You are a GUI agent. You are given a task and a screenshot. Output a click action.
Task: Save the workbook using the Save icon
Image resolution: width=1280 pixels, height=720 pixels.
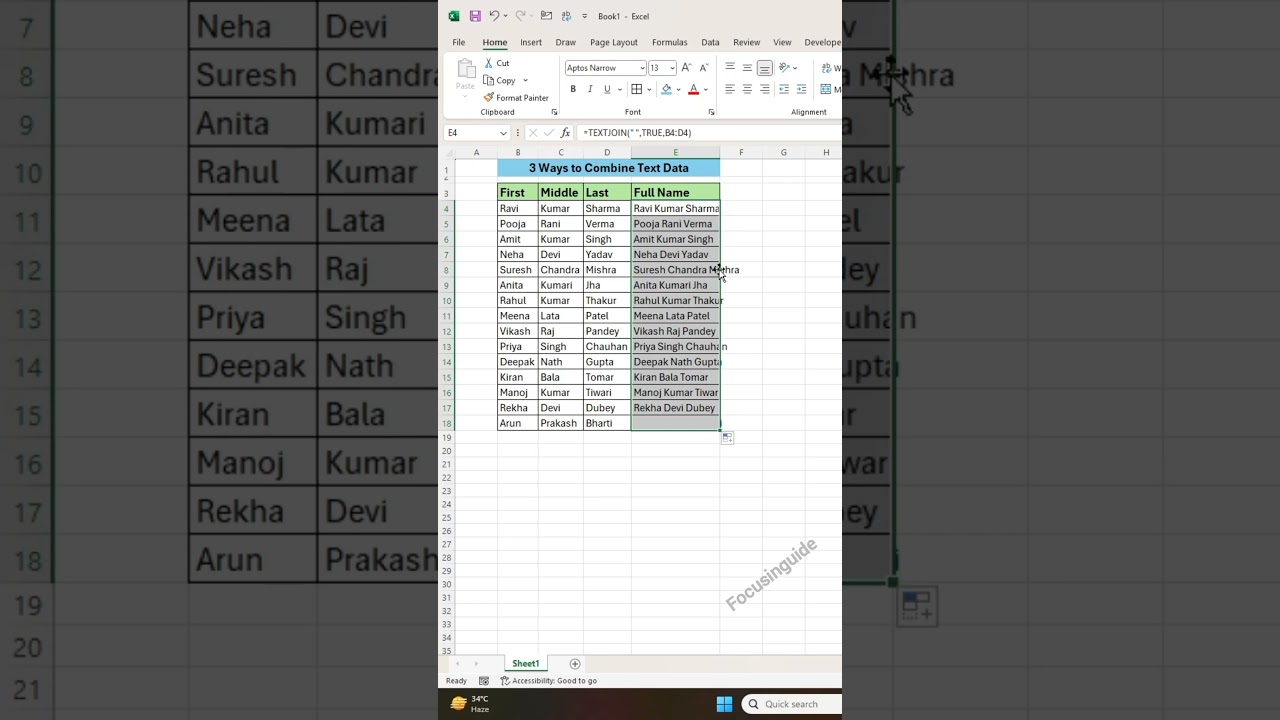tap(475, 16)
